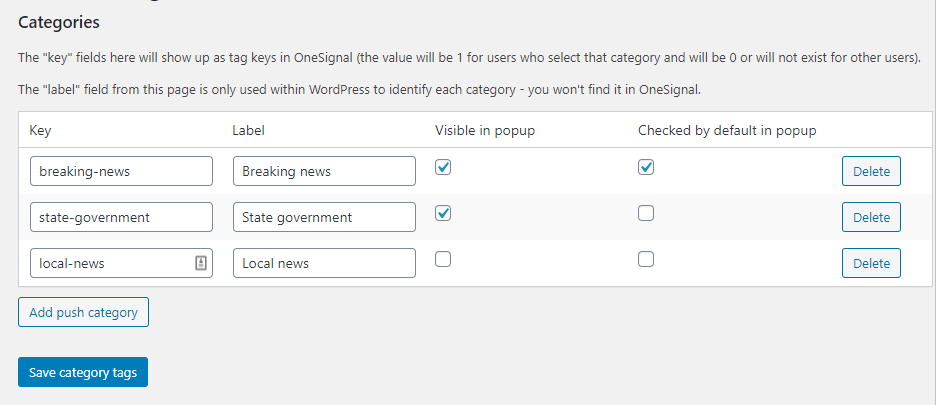
Task: Enable Checked by default for state-government
Action: [x=646, y=213]
